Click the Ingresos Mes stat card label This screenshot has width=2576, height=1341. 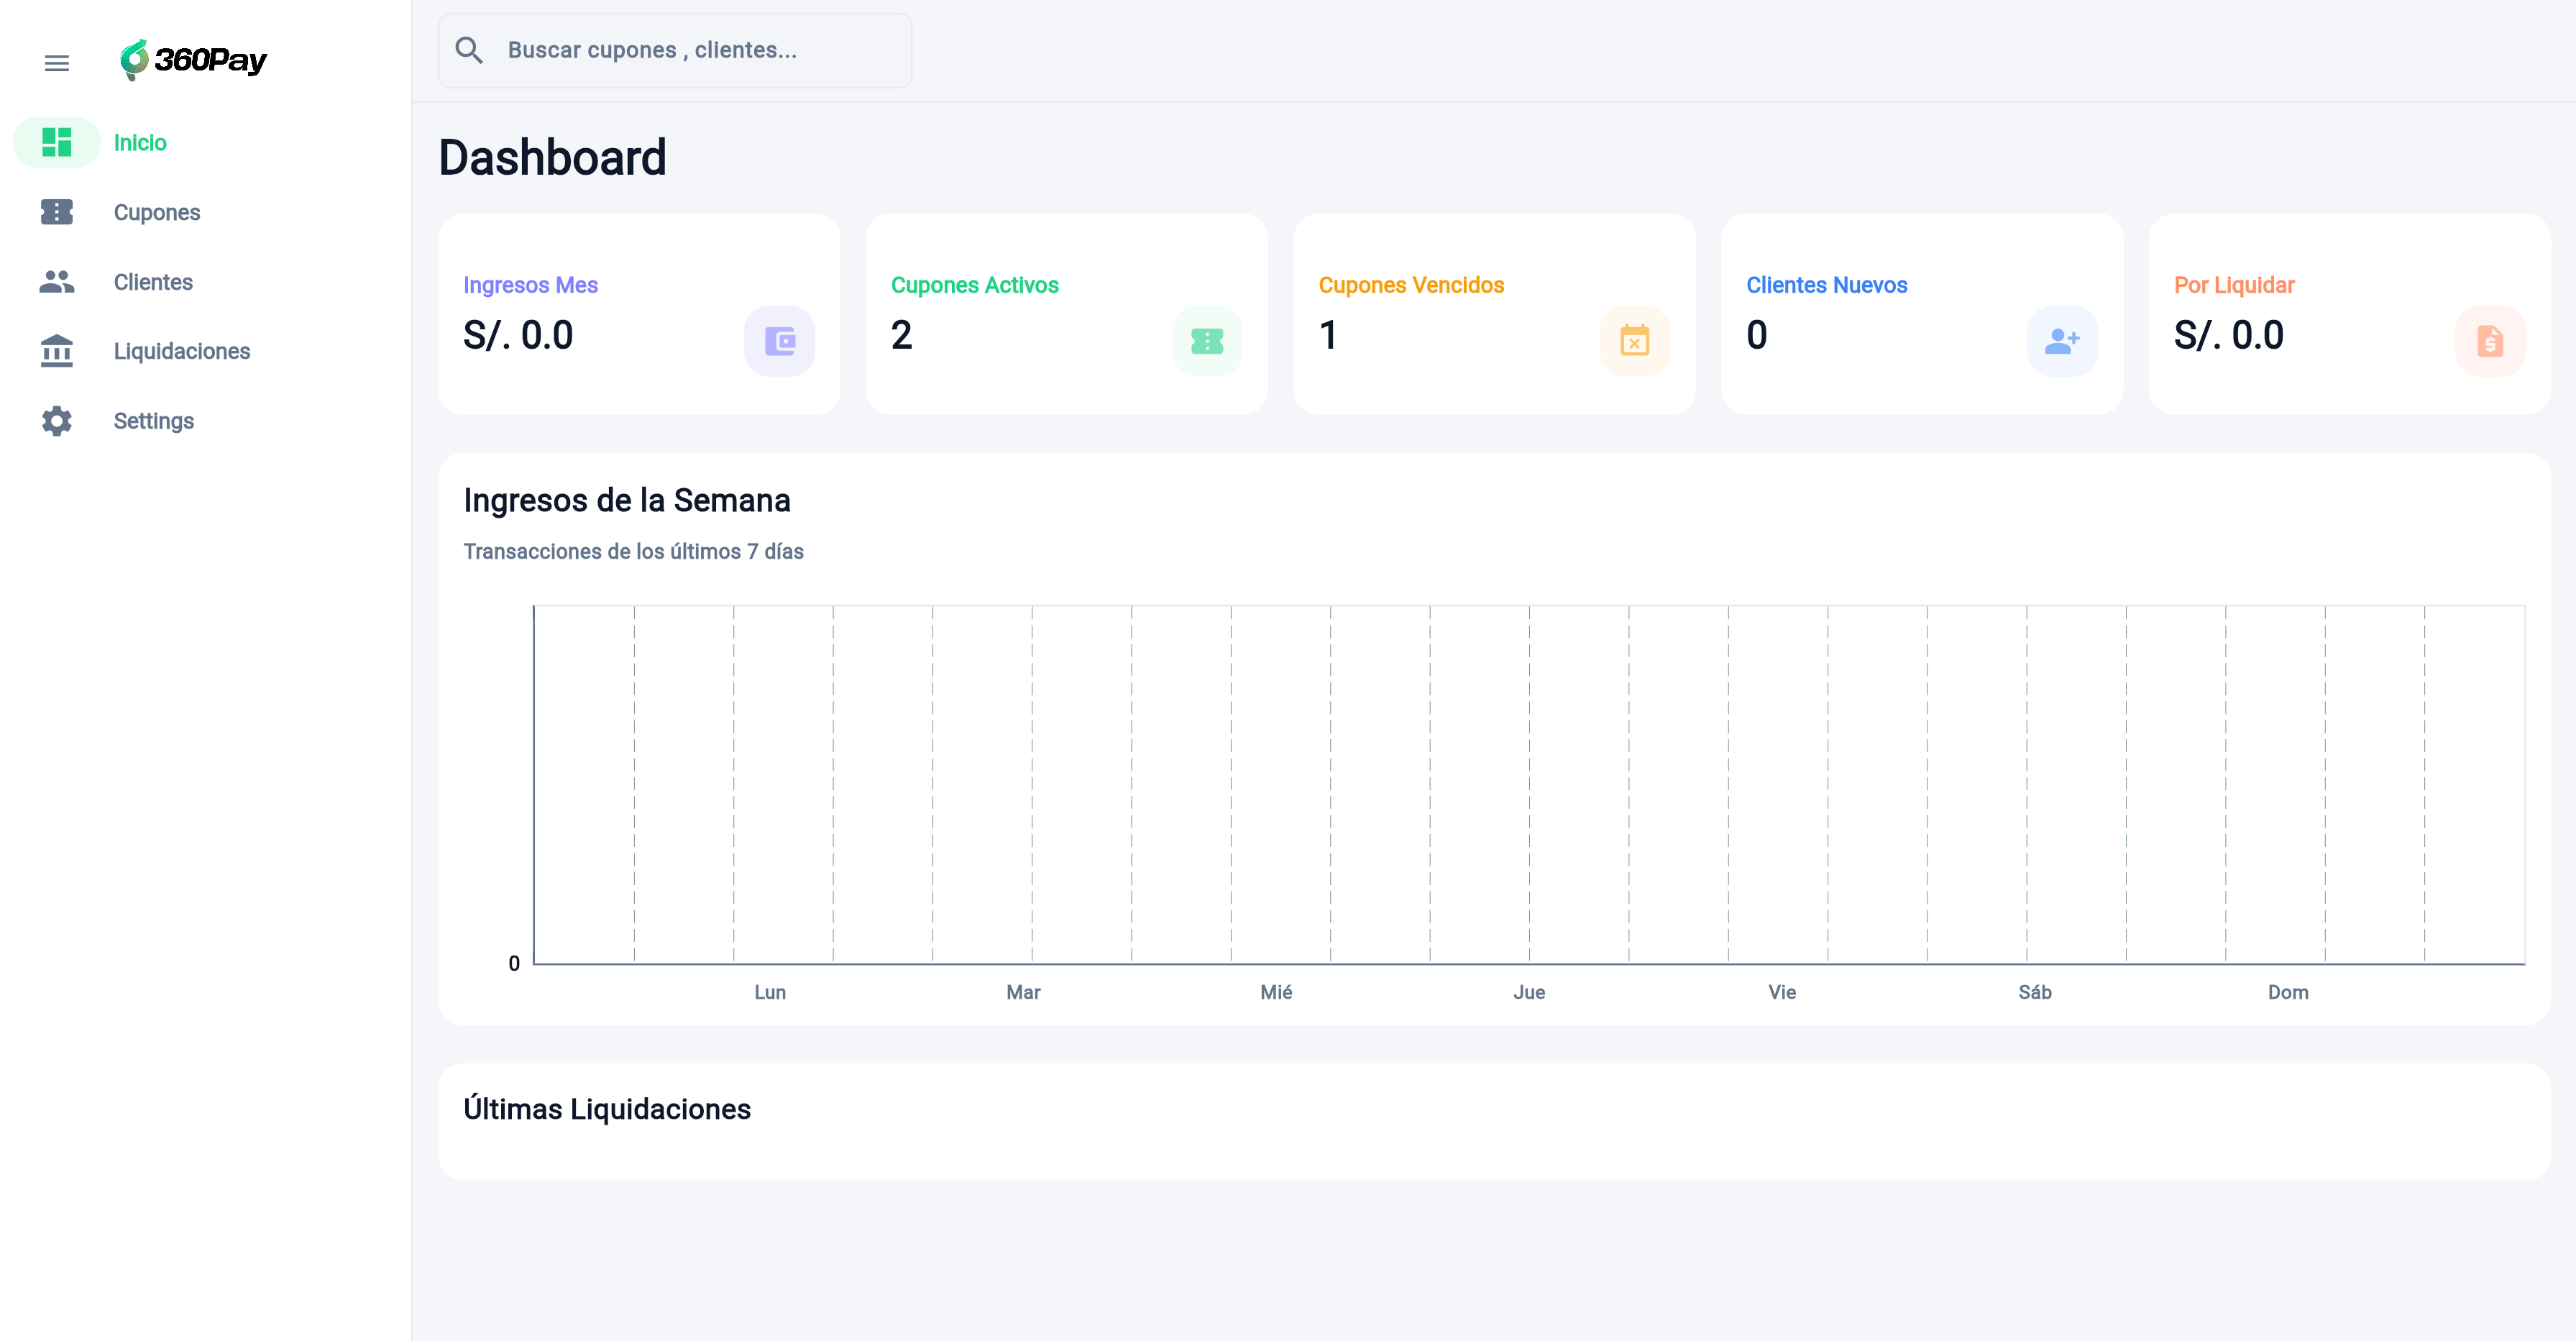530,285
